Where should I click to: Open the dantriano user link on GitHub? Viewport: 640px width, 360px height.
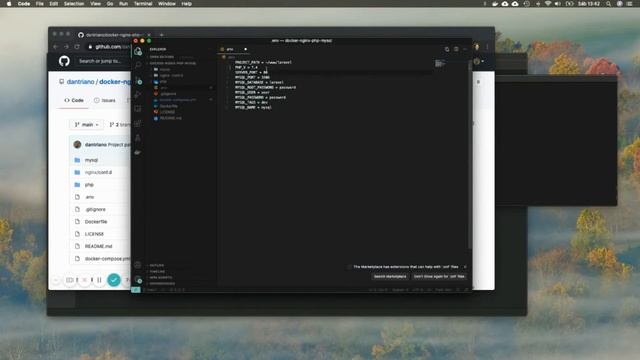[x=80, y=82]
